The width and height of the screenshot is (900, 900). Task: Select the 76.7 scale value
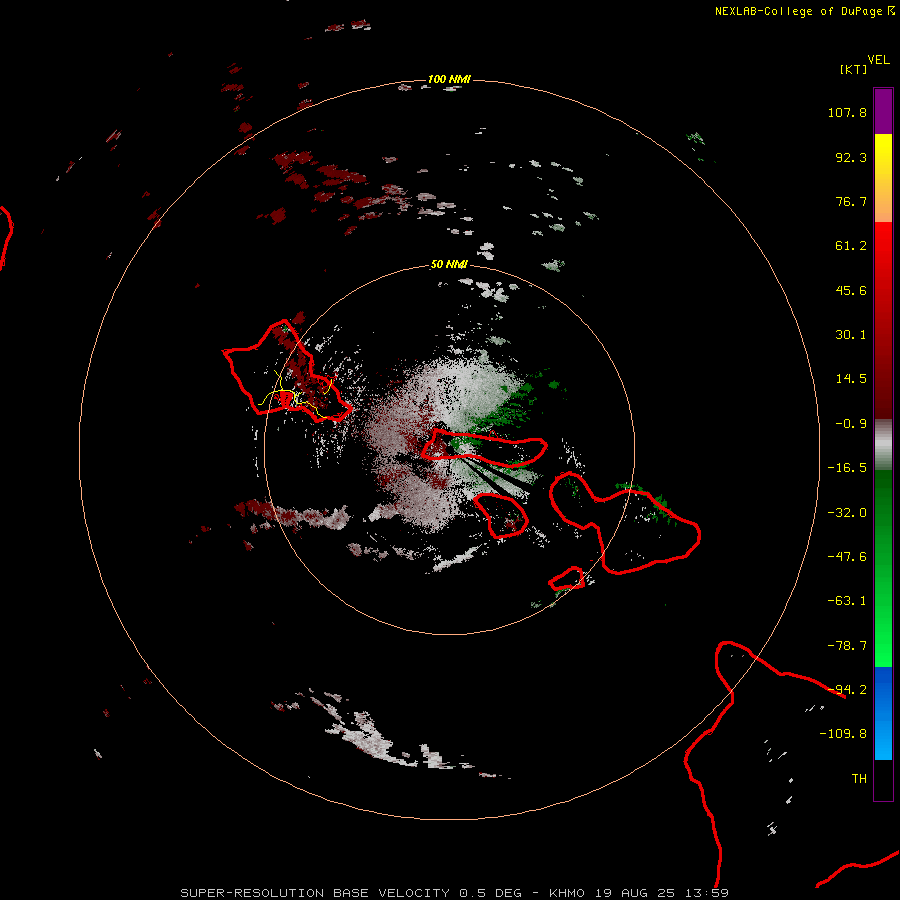(x=851, y=201)
